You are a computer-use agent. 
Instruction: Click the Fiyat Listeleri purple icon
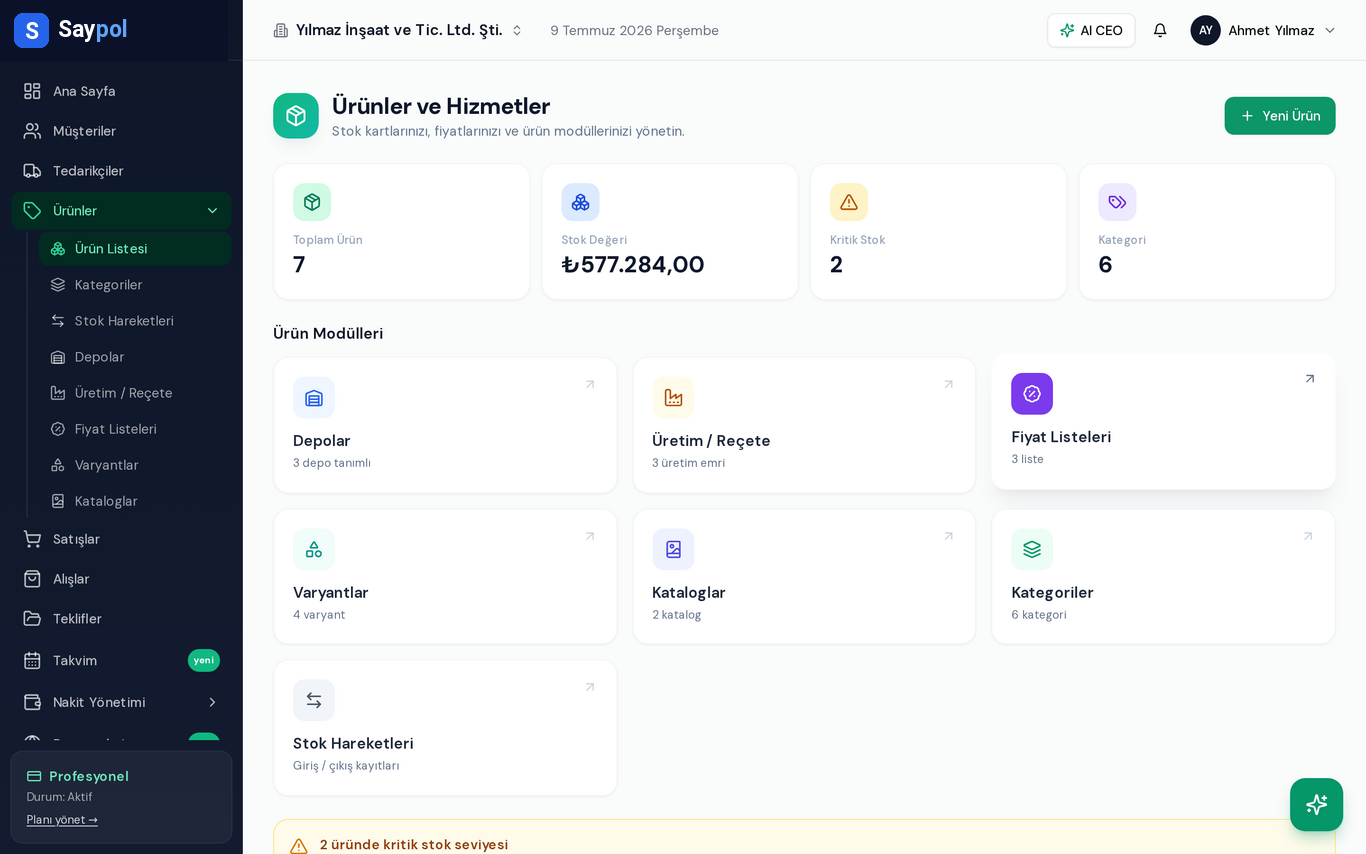pos(1032,394)
